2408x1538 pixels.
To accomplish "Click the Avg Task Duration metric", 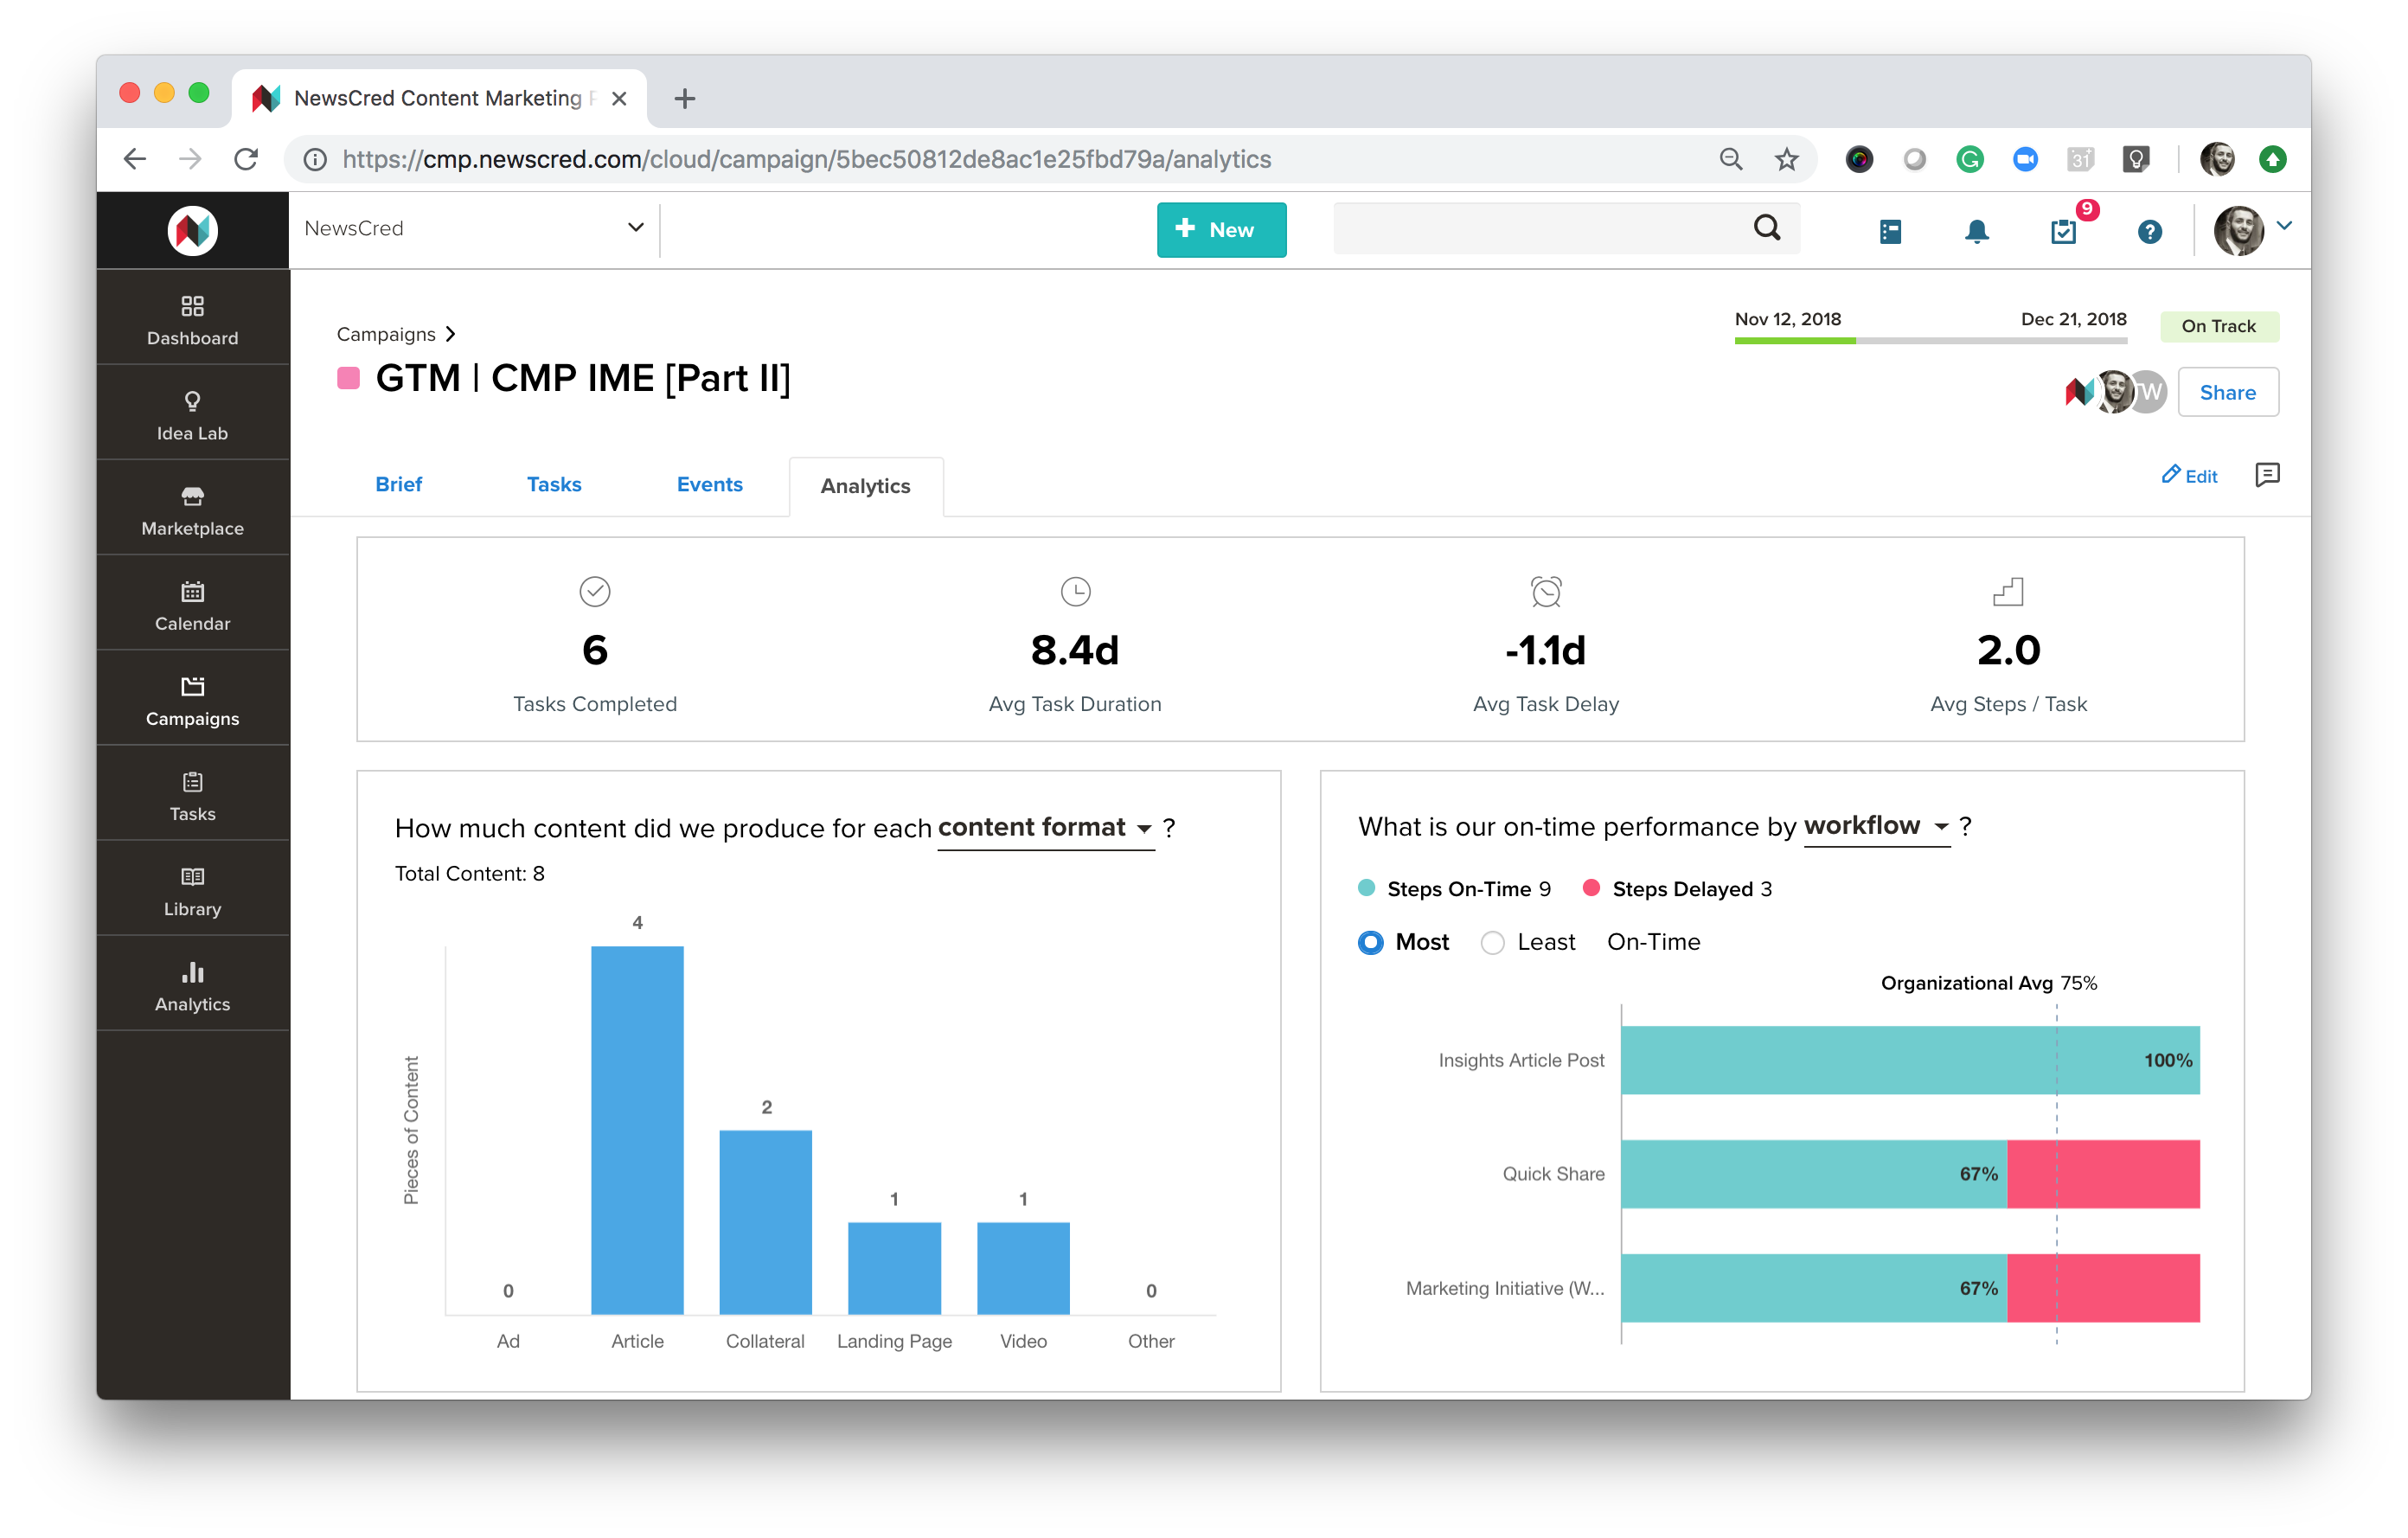I will pos(1075,646).
